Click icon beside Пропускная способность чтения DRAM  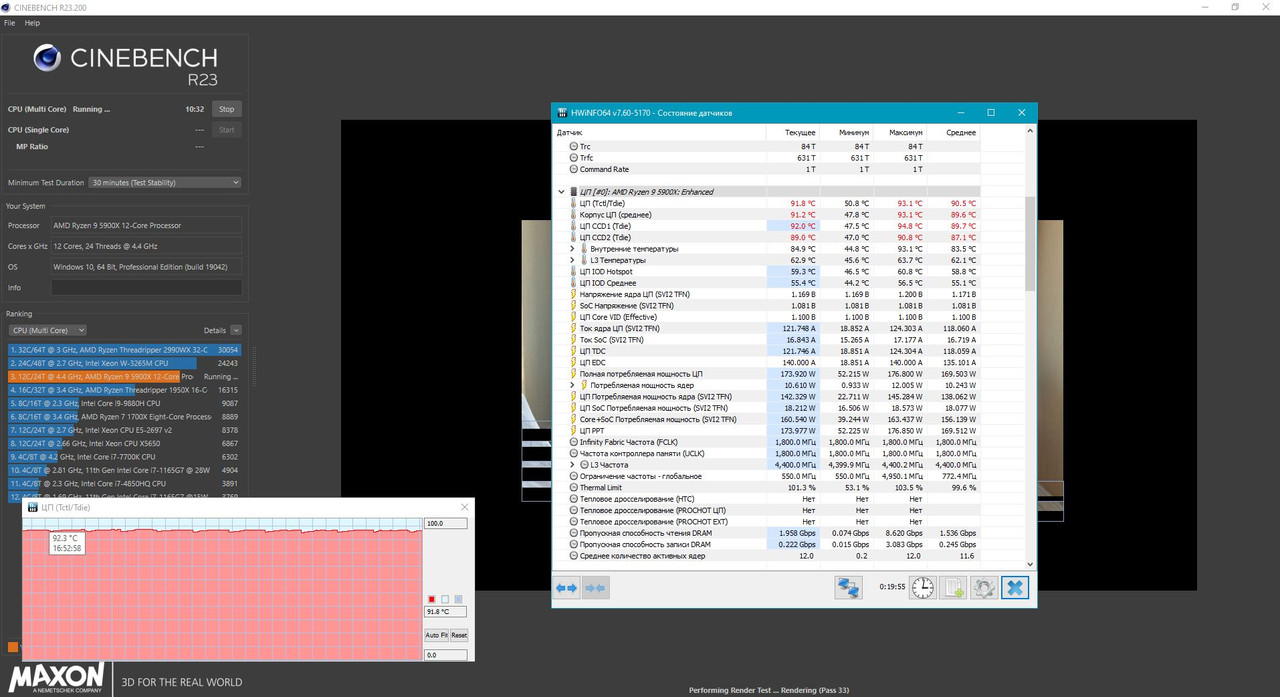click(573, 533)
